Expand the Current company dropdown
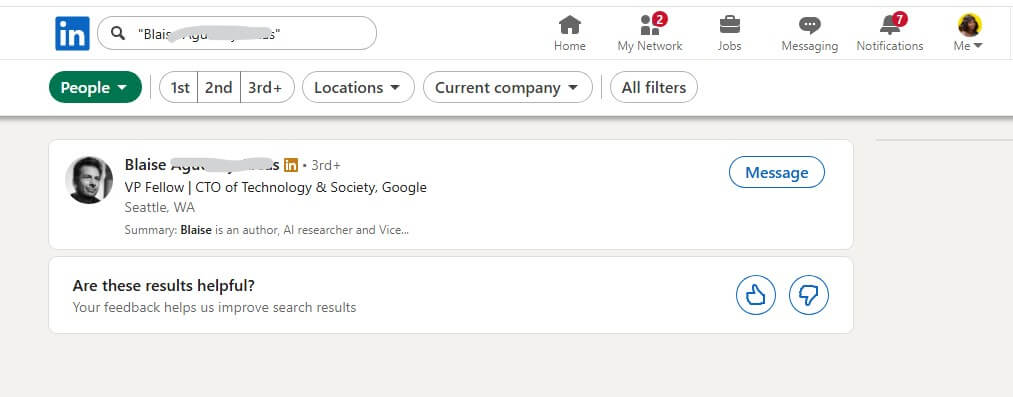 [x=507, y=87]
